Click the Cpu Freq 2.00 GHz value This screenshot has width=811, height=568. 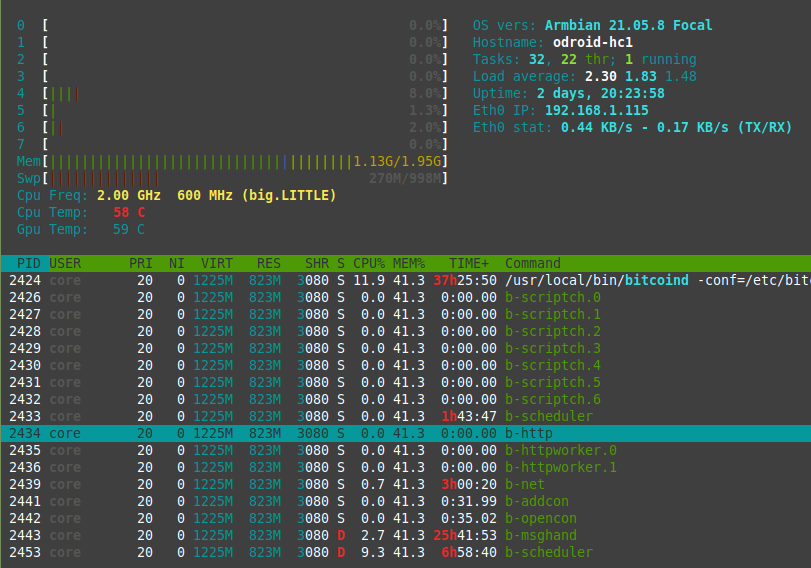129,196
